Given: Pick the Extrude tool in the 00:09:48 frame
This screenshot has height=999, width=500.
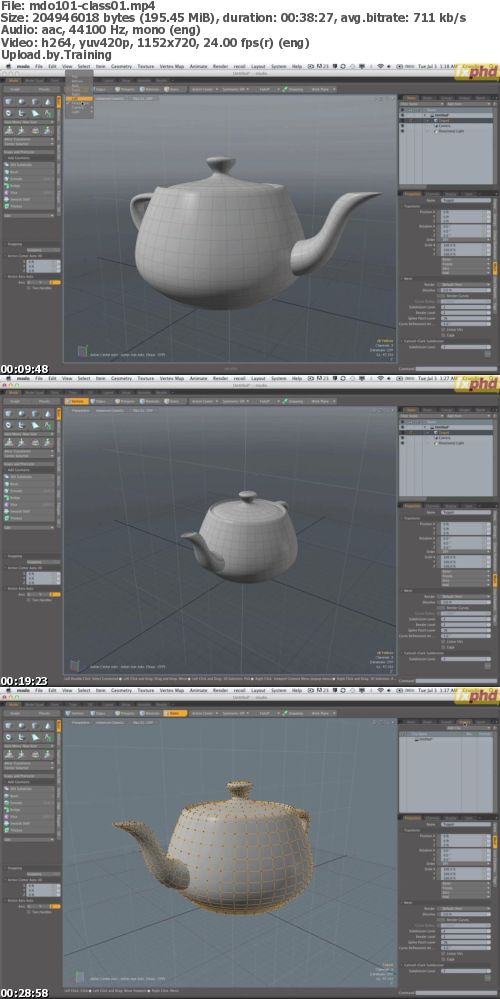Looking at the screenshot, I should coord(29,178).
